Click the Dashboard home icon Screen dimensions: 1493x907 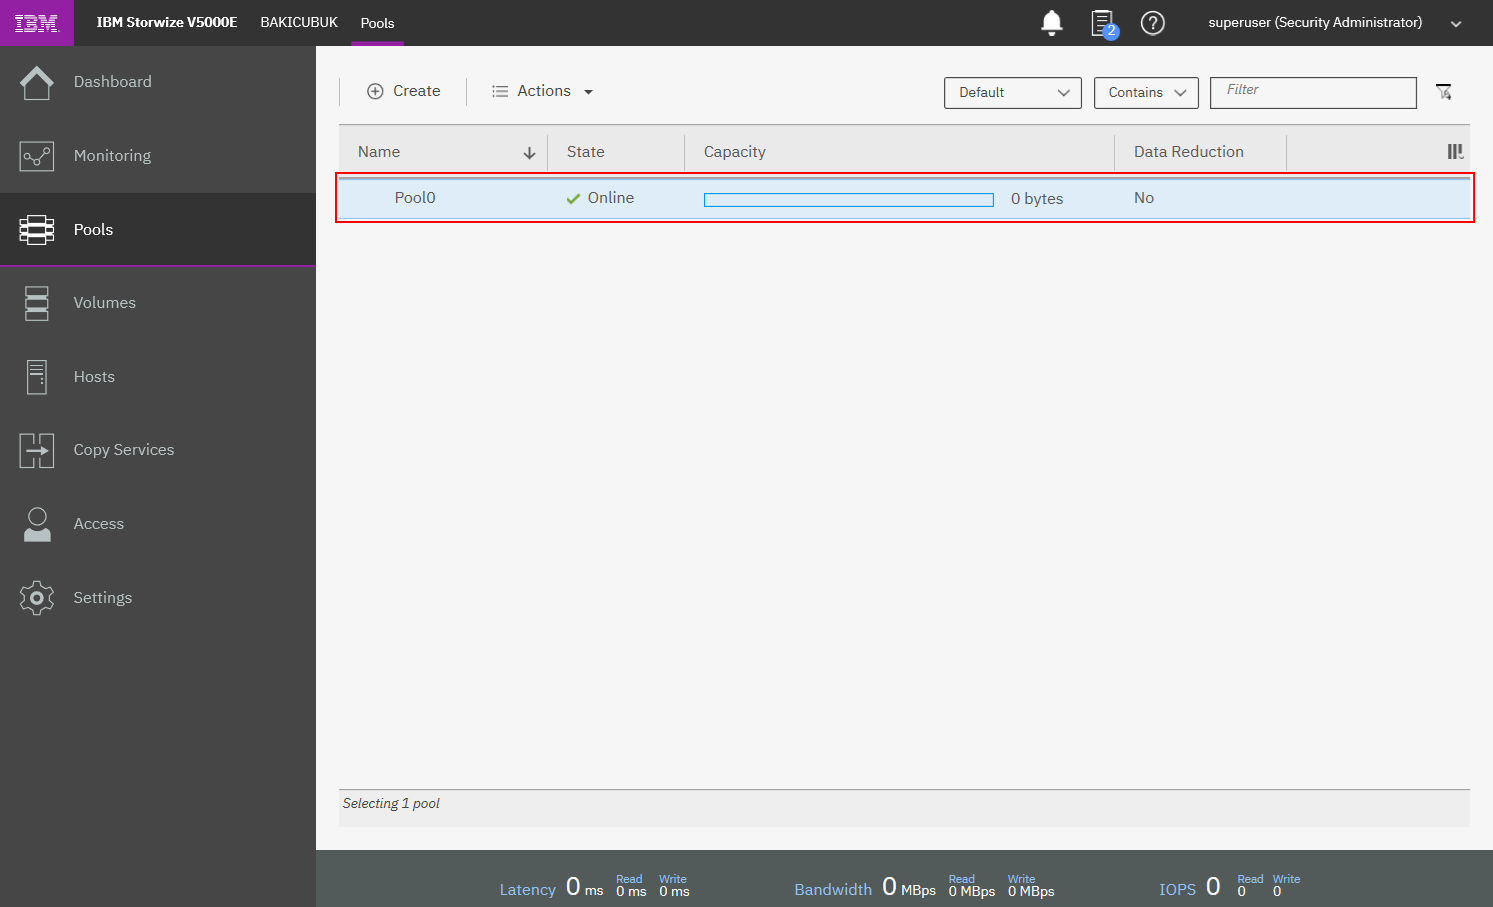coord(37,82)
